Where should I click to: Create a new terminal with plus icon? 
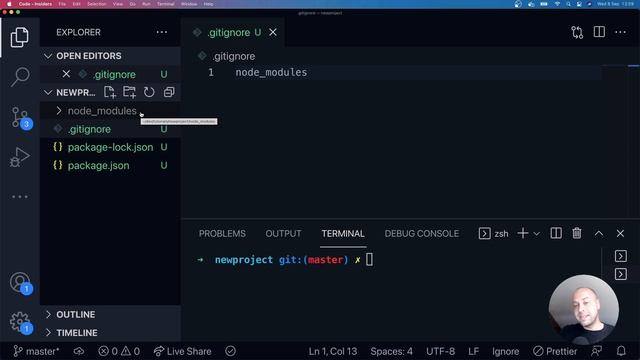523,233
